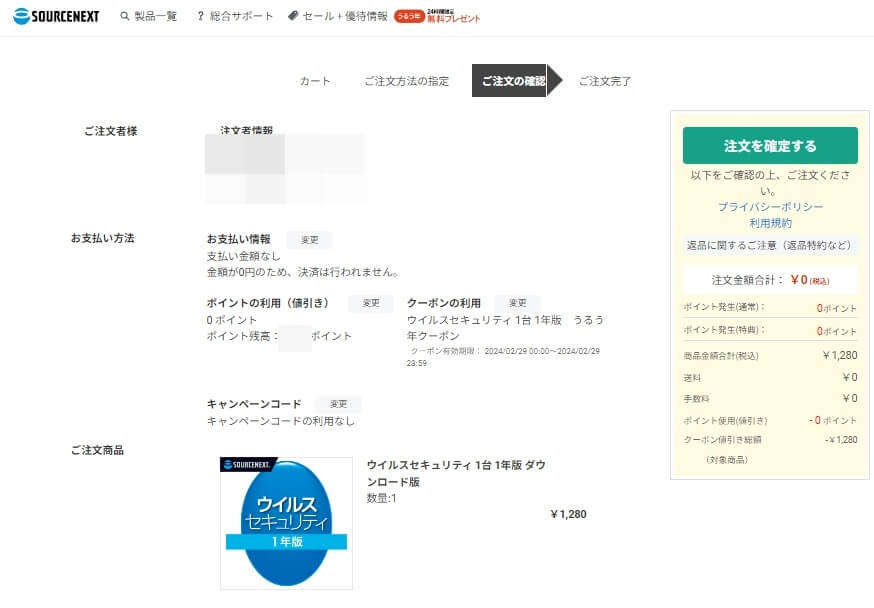Click the red うるう年 badge
The height and width of the screenshot is (608, 874).
coord(409,16)
